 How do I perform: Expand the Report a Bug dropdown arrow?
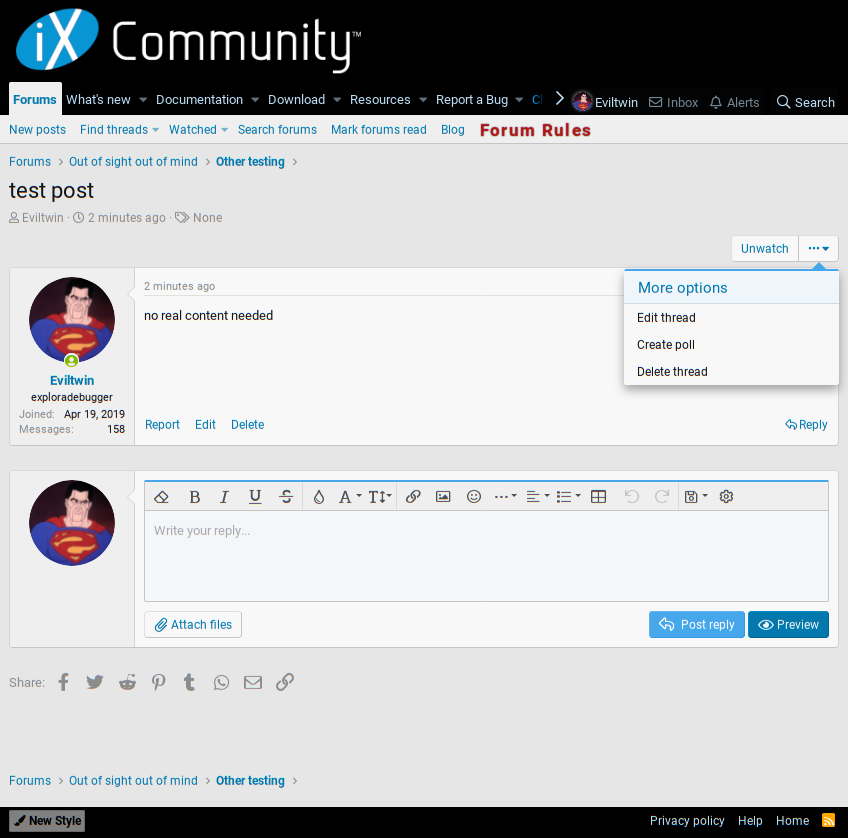[519, 99]
